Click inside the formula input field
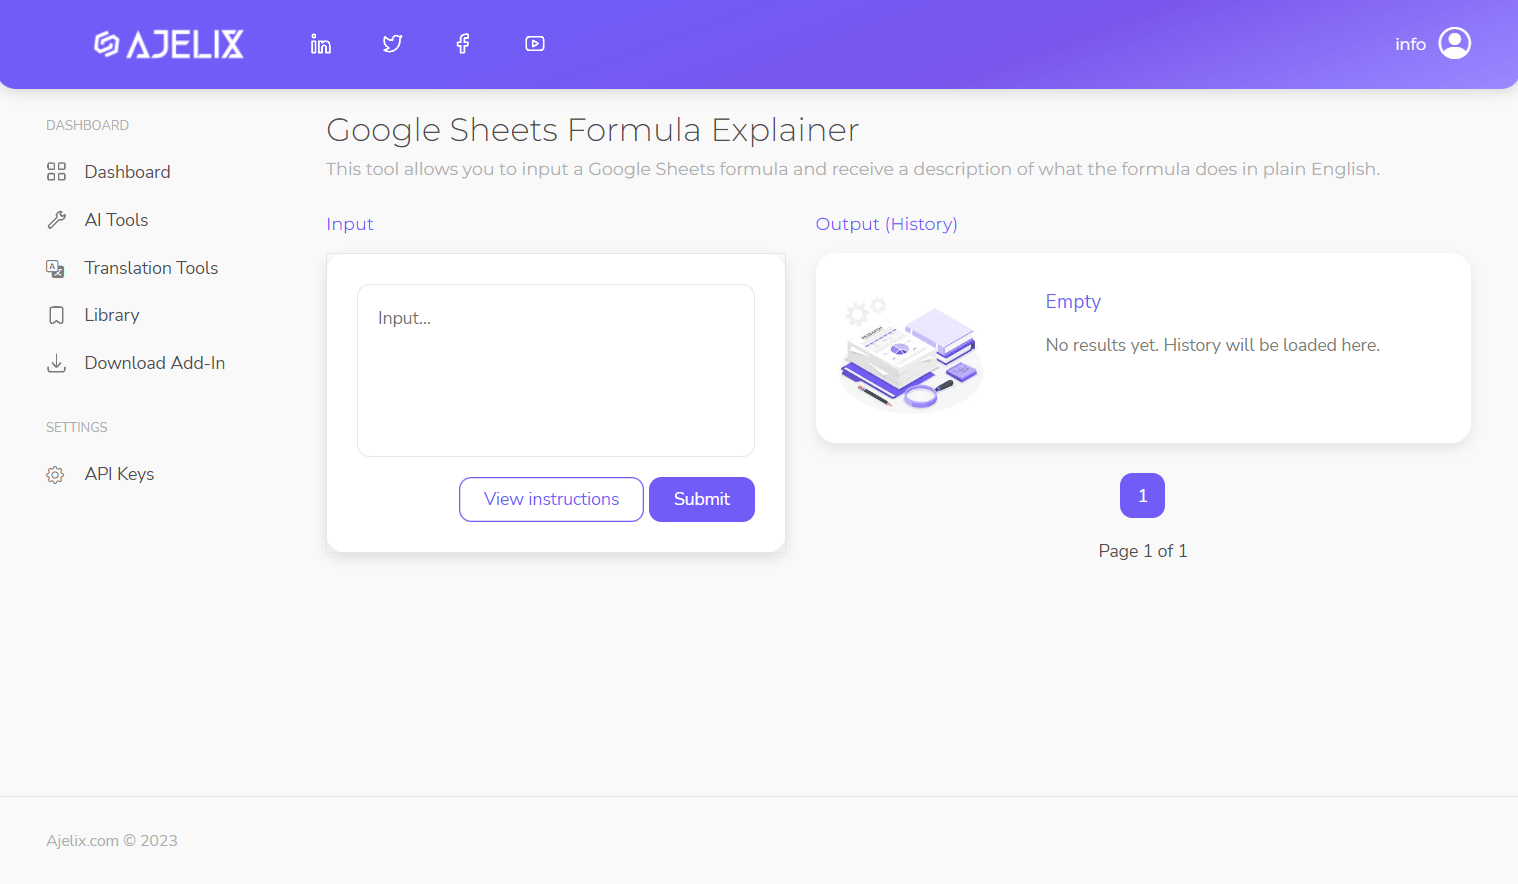 point(556,370)
